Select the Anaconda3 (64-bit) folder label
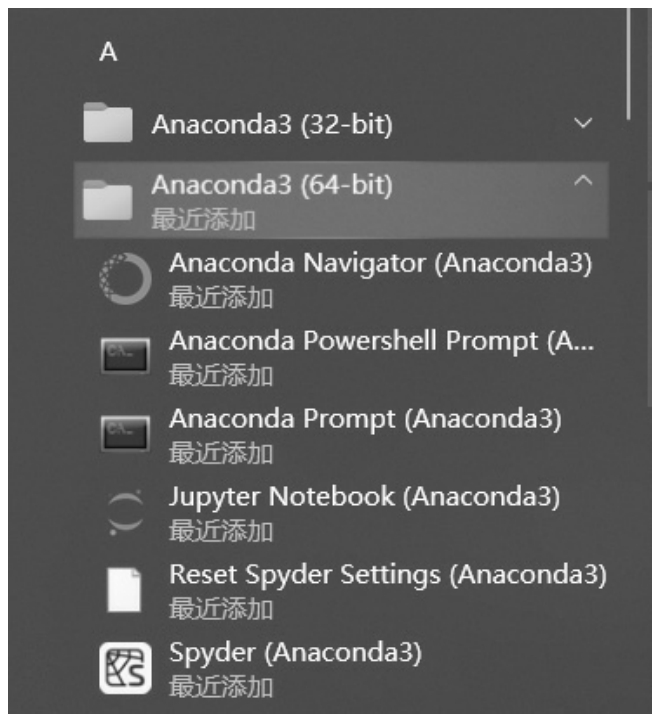This screenshot has width=655, height=717. tap(272, 185)
